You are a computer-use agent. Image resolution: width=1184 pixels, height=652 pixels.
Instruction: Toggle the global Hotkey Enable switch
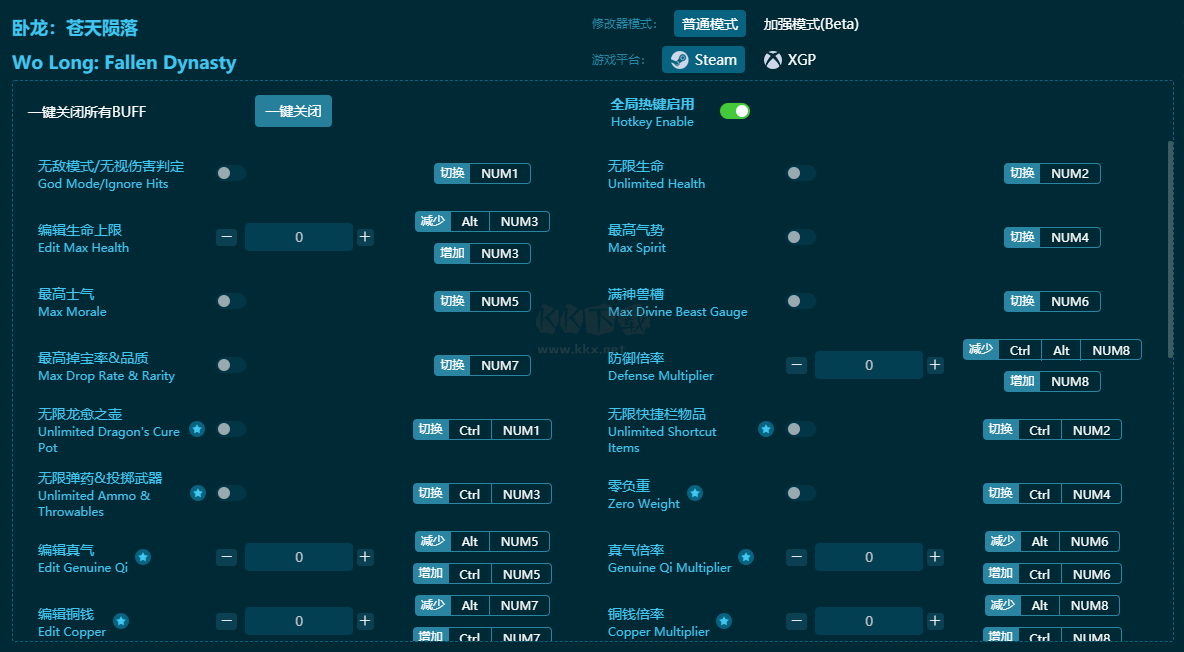coord(735,111)
